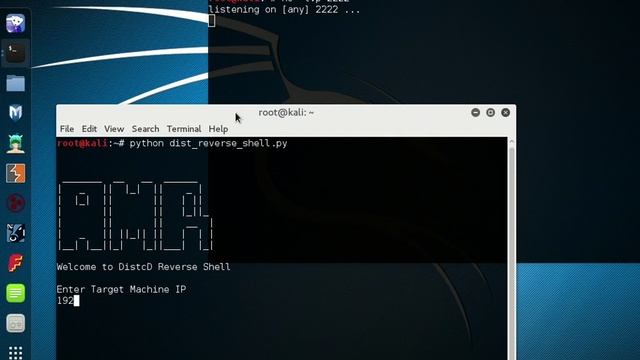Open the Edit menu in the terminal
The image size is (640, 360).
[x=89, y=129]
